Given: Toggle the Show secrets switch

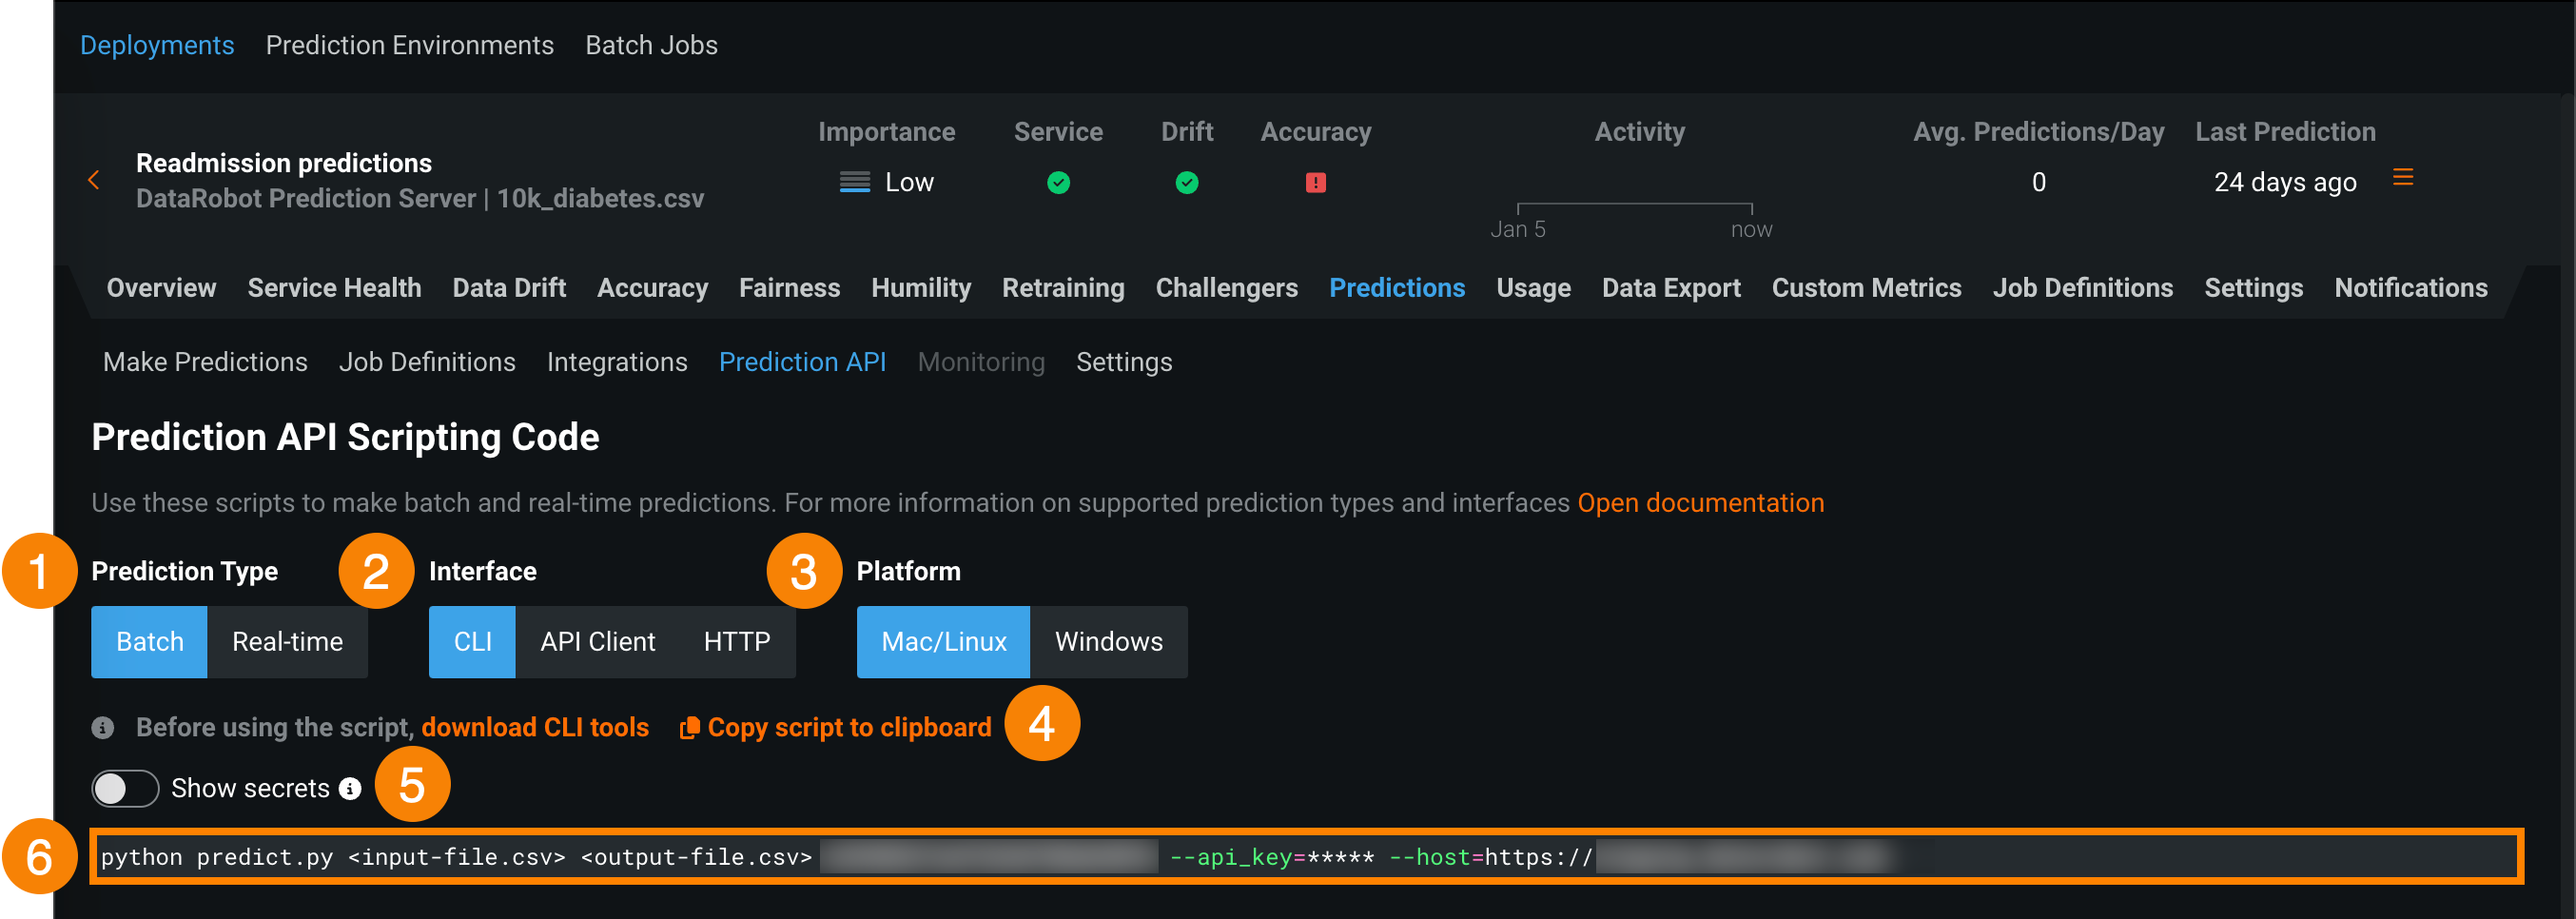Looking at the screenshot, I should [125, 789].
